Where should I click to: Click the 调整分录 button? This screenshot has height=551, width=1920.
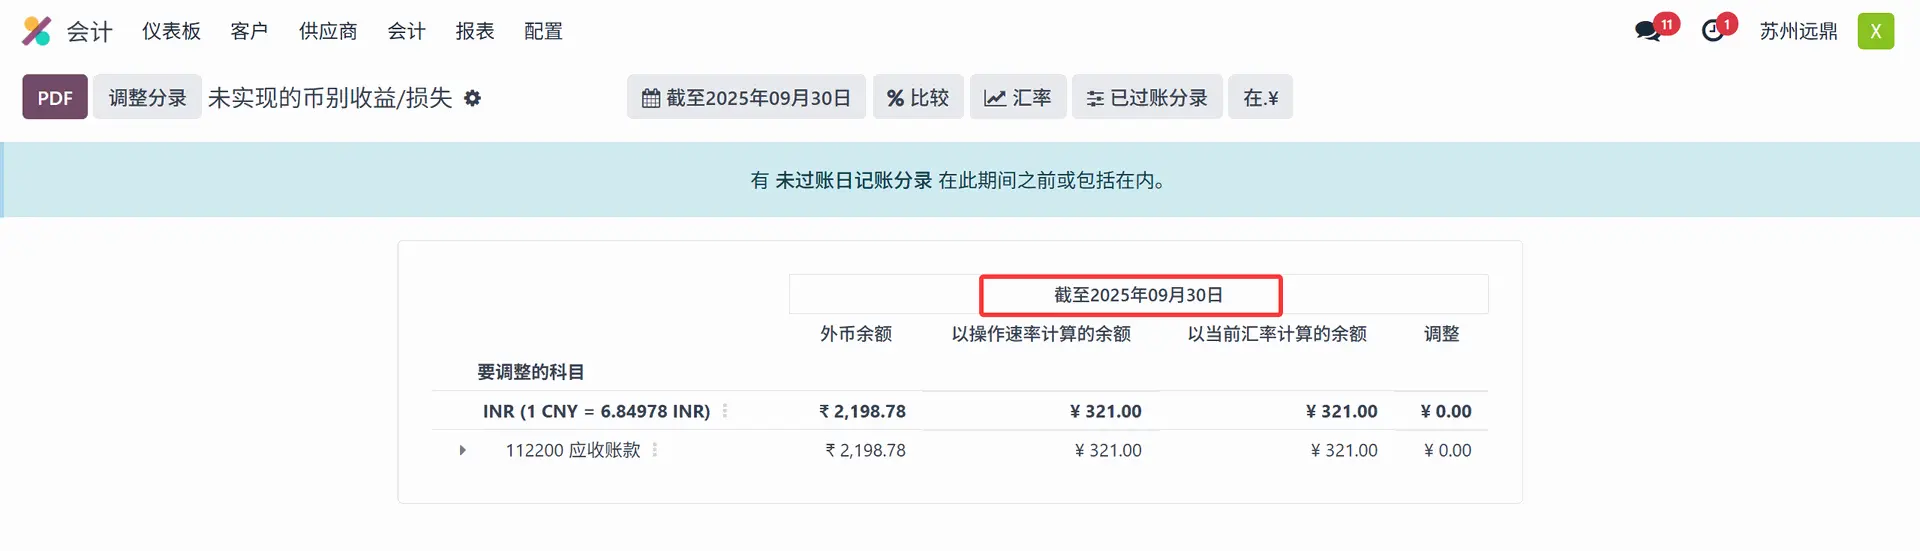coord(147,97)
